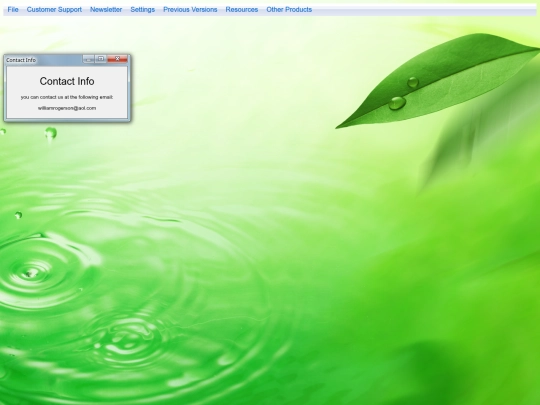Open the Other Products menu
The height and width of the screenshot is (405, 540).
click(x=289, y=10)
